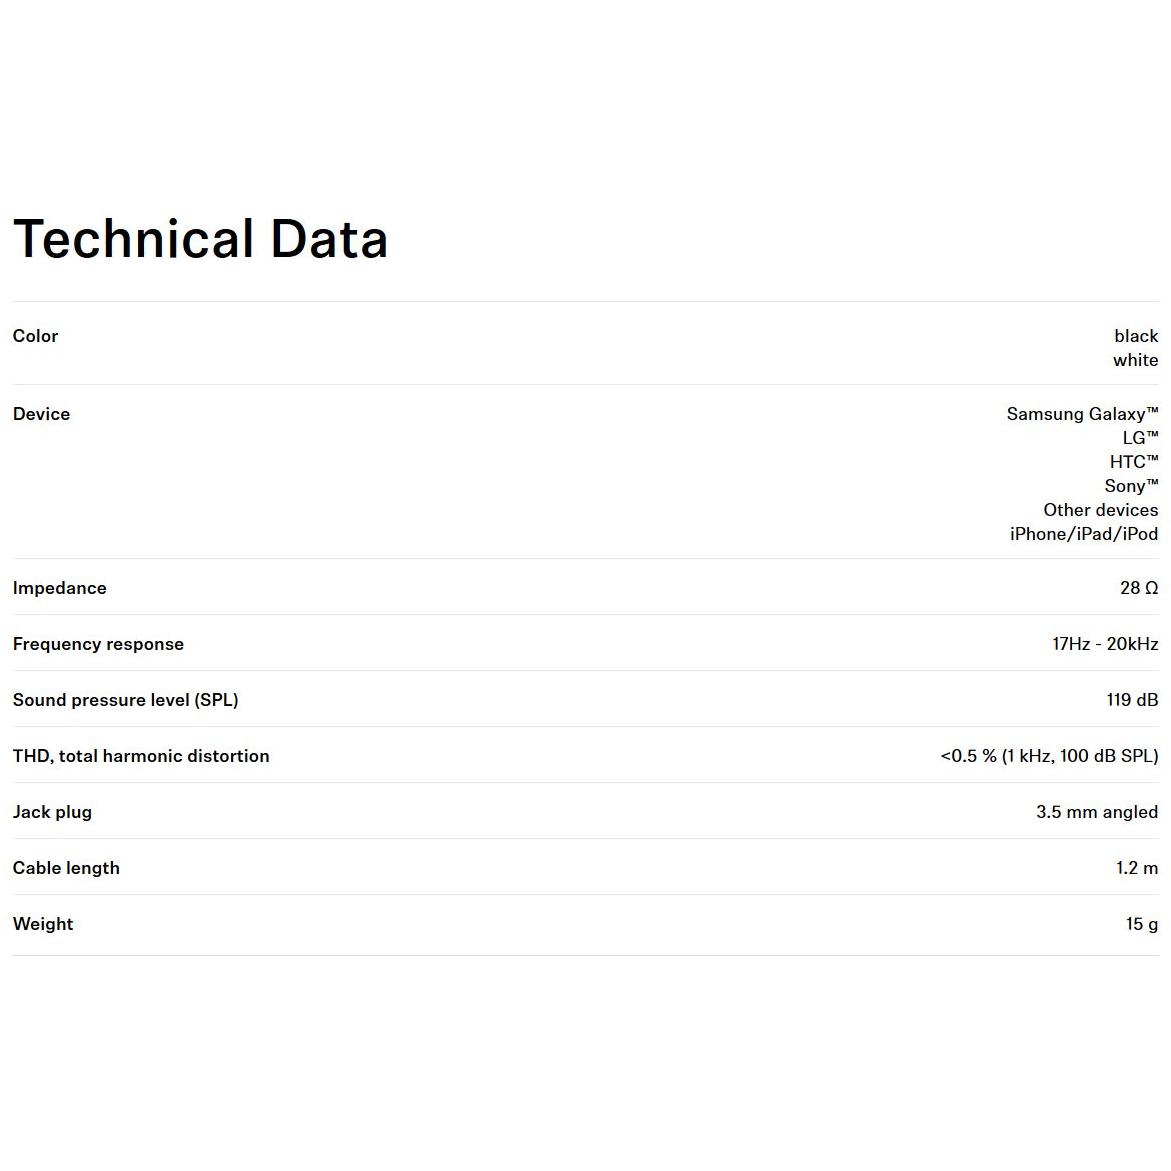Select THD, total harmonic distortion label

[141, 756]
